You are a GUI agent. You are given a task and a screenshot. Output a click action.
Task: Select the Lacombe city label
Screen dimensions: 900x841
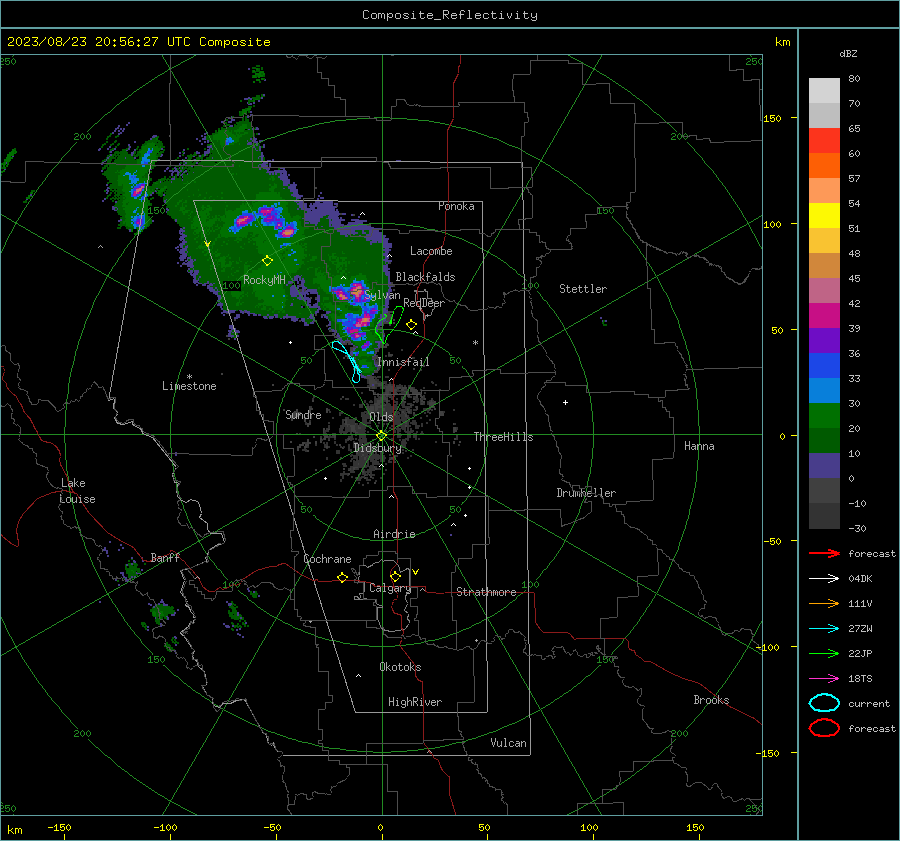coord(431,251)
